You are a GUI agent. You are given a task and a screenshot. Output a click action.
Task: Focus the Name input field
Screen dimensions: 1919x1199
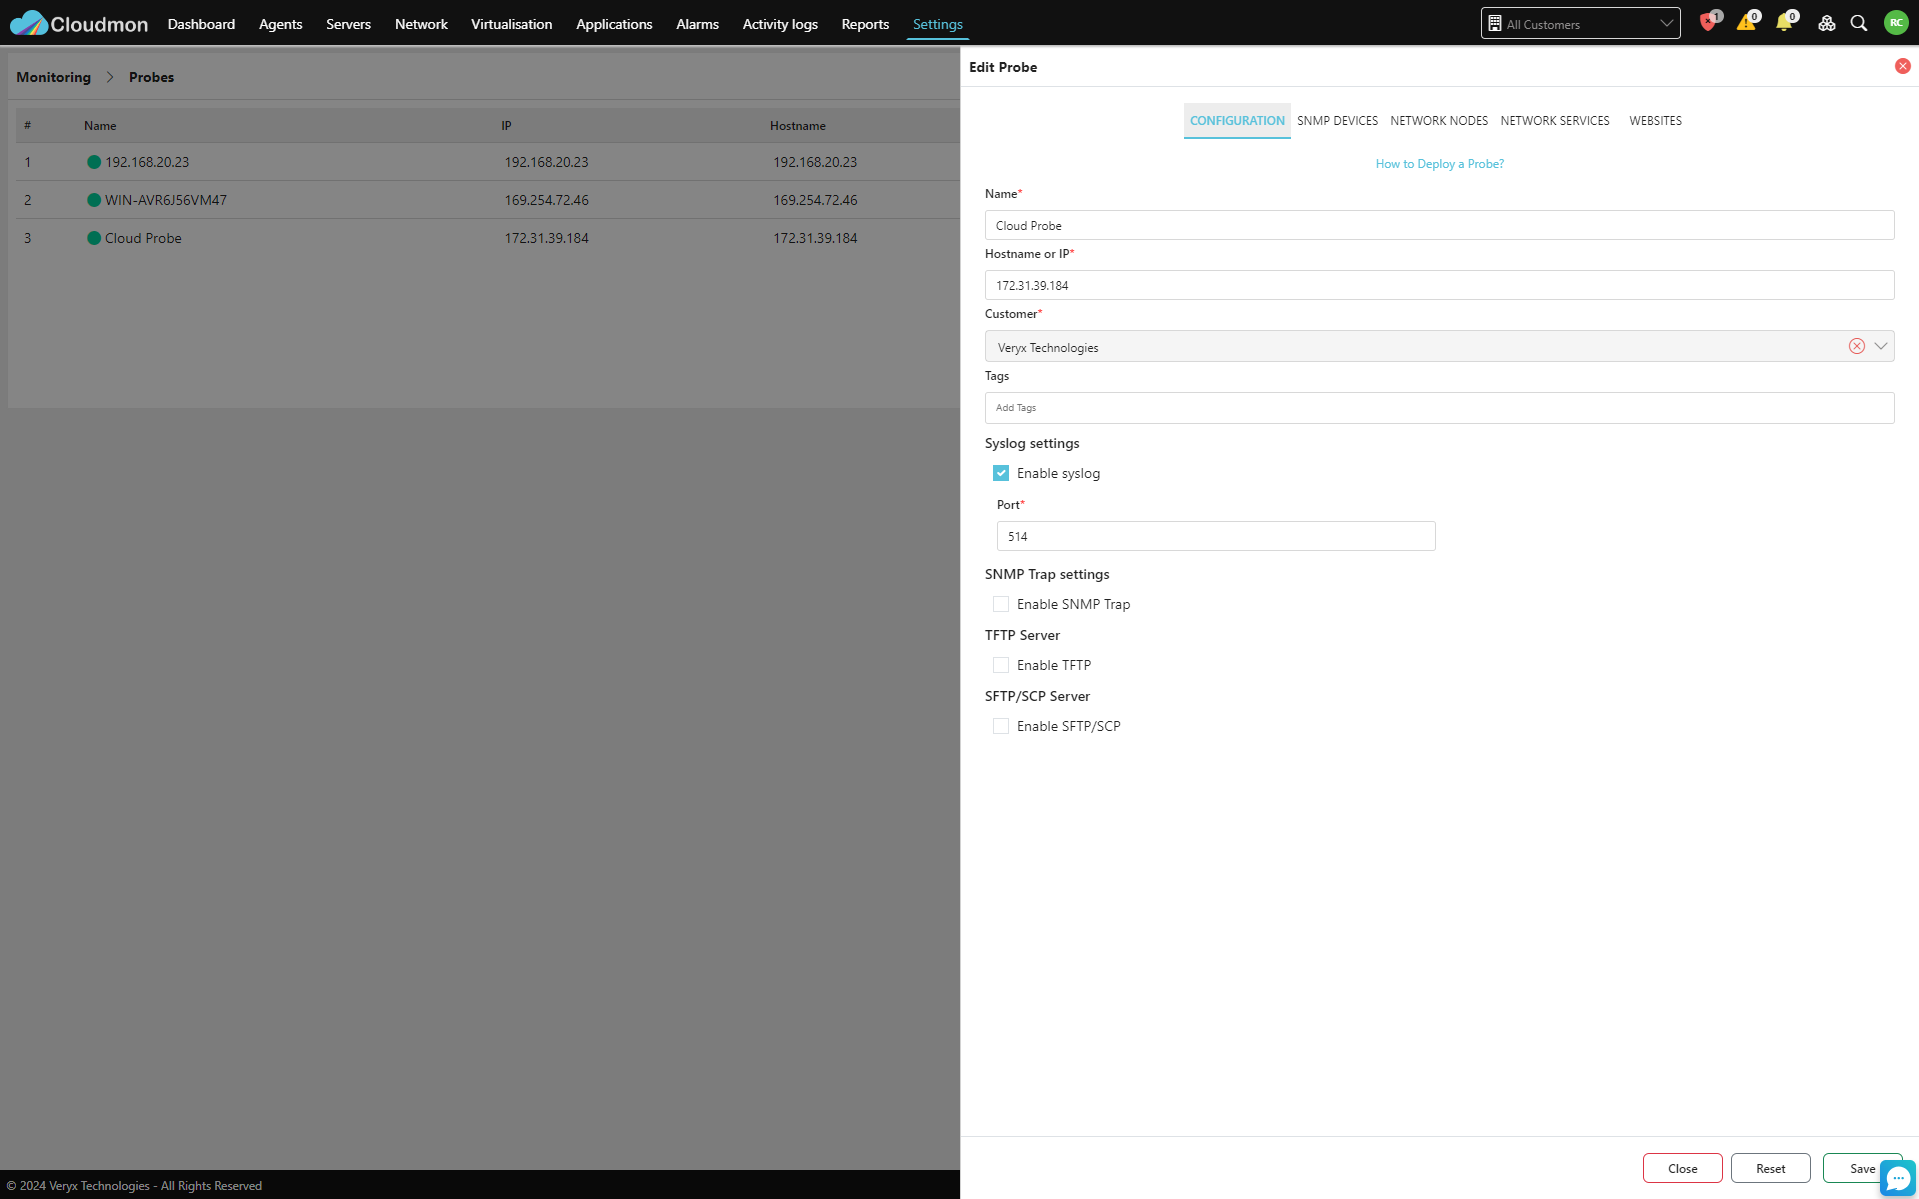[1439, 225]
